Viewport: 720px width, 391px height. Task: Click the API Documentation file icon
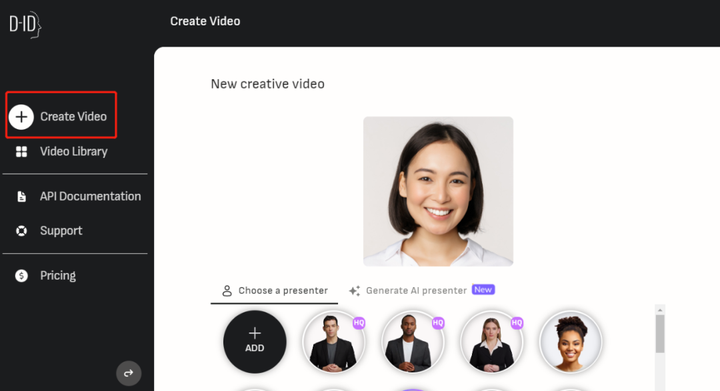[21, 196]
